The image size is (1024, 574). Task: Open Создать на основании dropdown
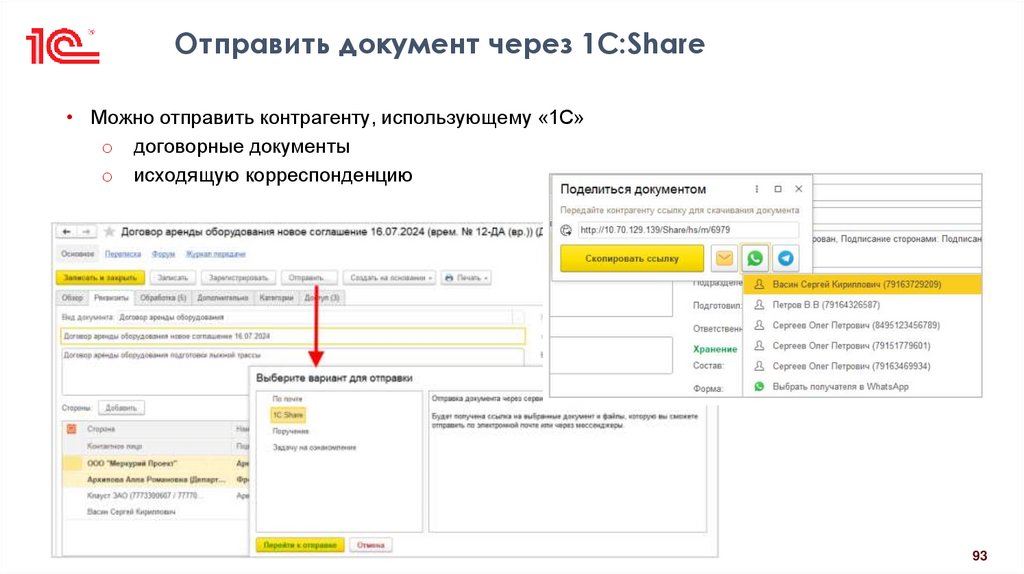(x=389, y=278)
